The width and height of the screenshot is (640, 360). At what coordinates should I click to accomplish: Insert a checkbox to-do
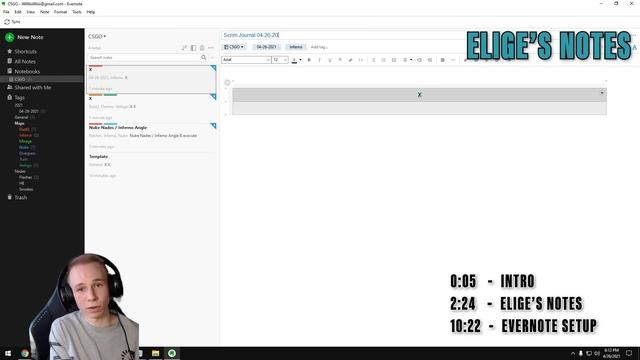point(394,60)
